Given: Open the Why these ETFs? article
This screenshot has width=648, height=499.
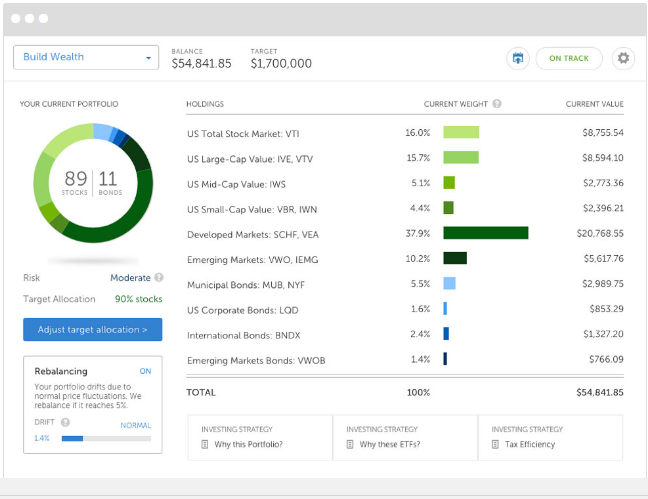Looking at the screenshot, I should [390, 444].
